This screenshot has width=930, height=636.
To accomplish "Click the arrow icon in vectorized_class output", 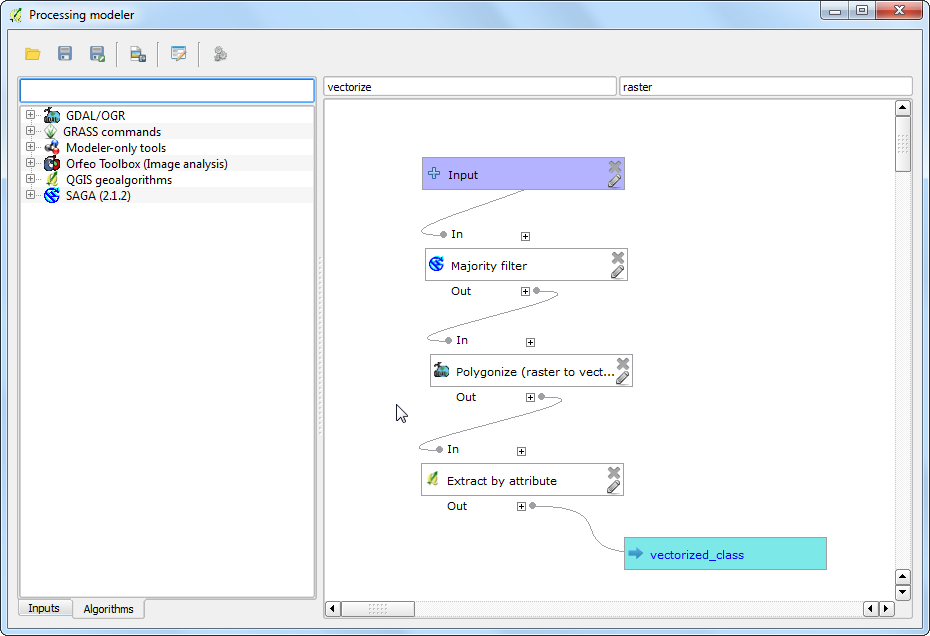I will (x=636, y=553).
